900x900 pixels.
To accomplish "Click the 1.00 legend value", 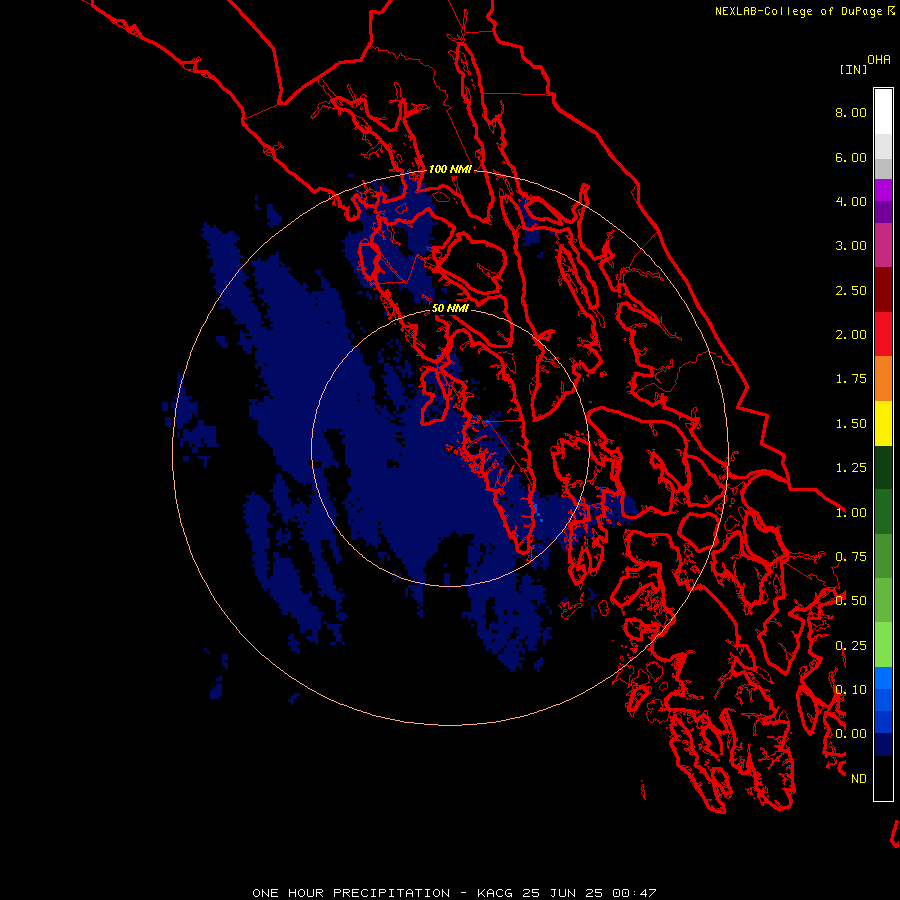I will click(851, 513).
